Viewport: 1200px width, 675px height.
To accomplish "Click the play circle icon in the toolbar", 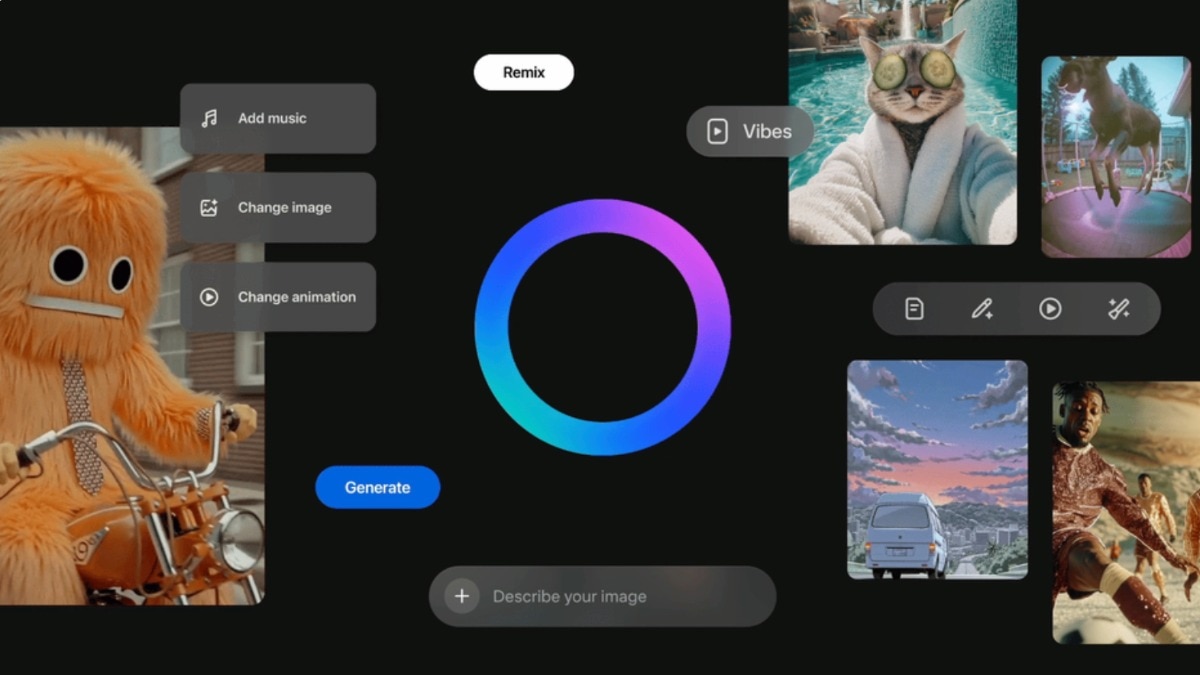I will coord(1048,309).
